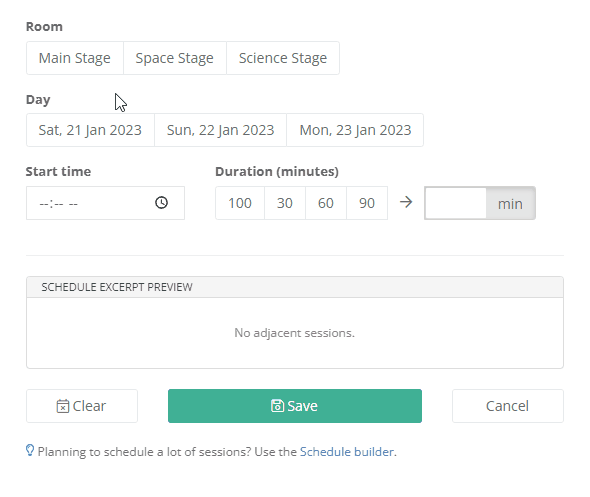Set duration to 90 minutes preset
590x497 pixels.
(367, 203)
